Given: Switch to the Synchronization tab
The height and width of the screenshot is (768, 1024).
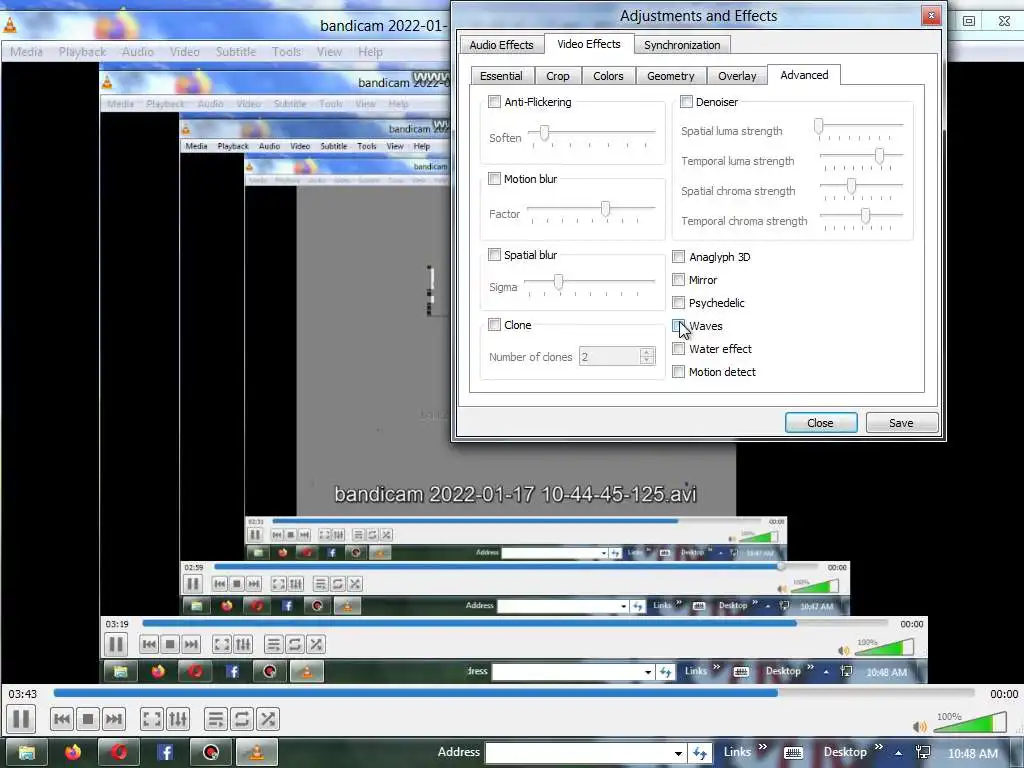Looking at the screenshot, I should point(682,45).
